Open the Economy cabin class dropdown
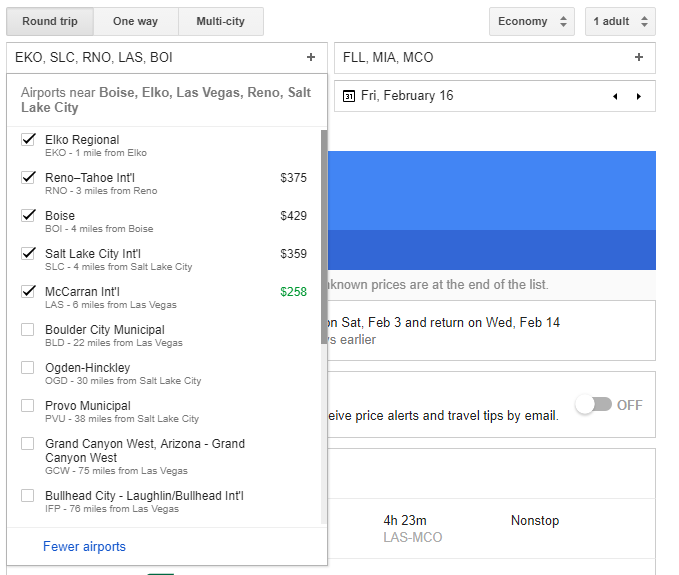Screen dimensions: 679x575 tap(532, 21)
